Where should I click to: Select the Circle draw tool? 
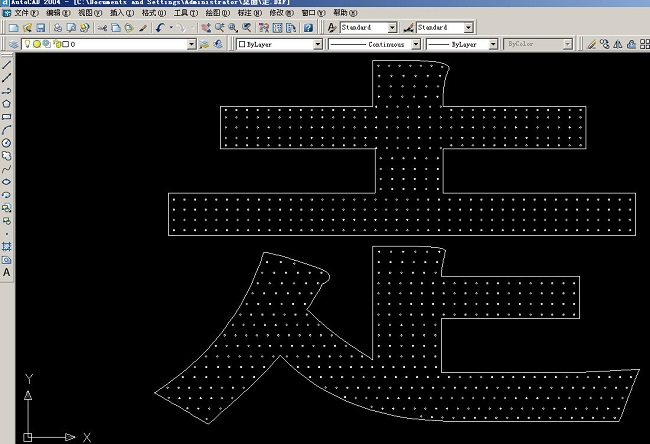[x=7, y=142]
